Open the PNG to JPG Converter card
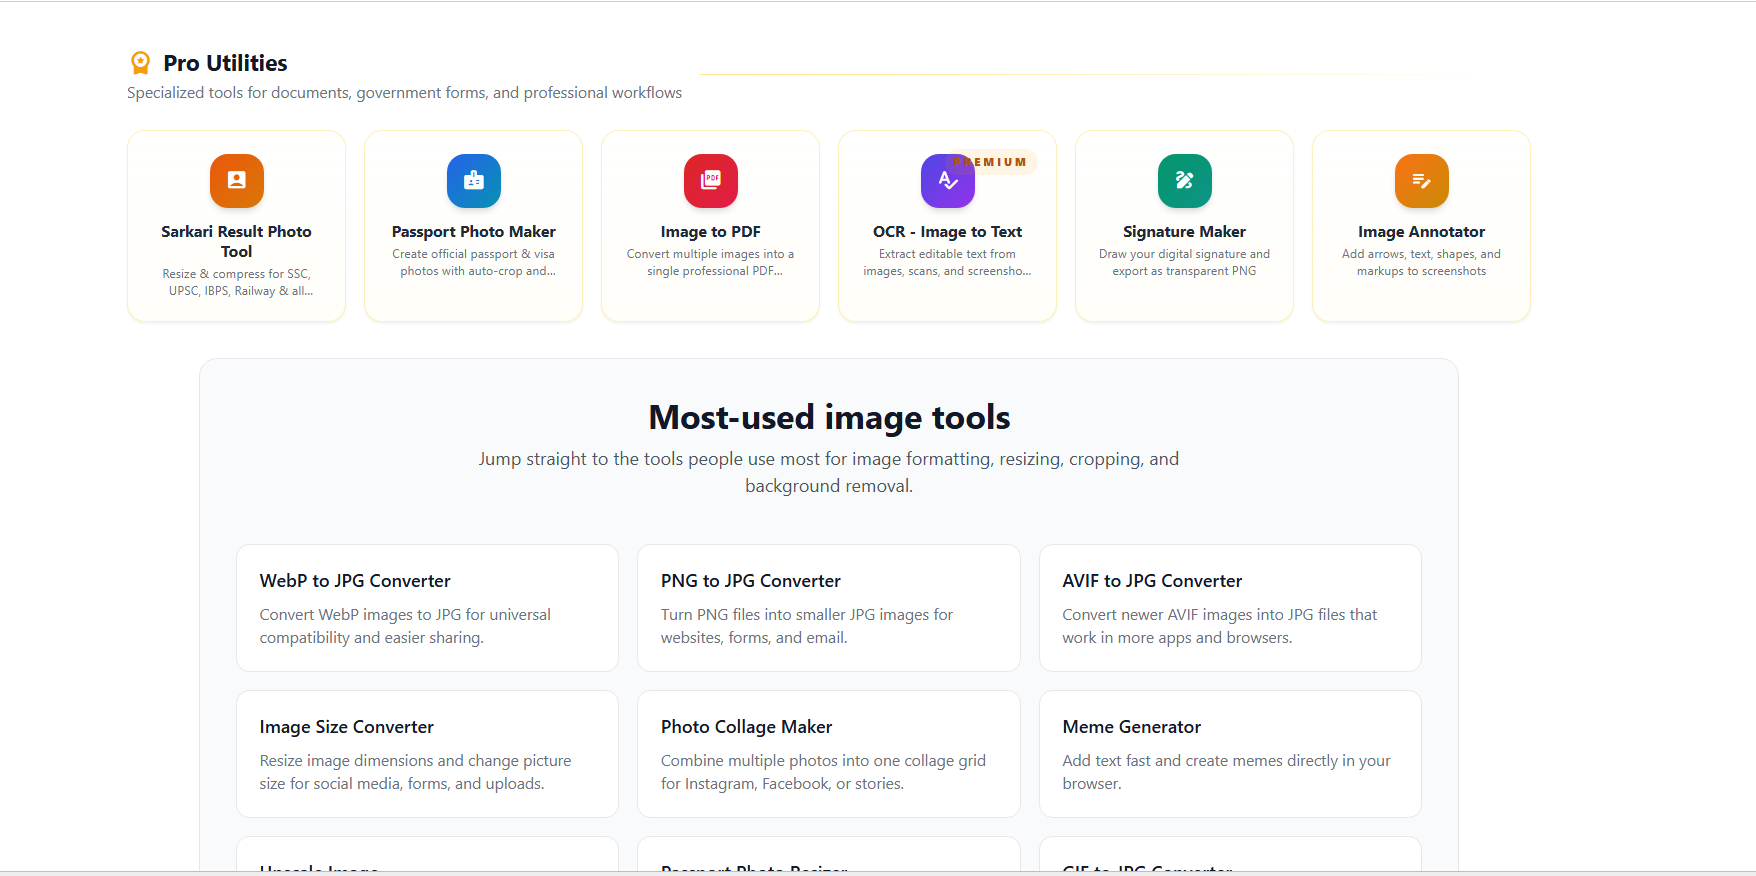The height and width of the screenshot is (876, 1756). click(829, 608)
